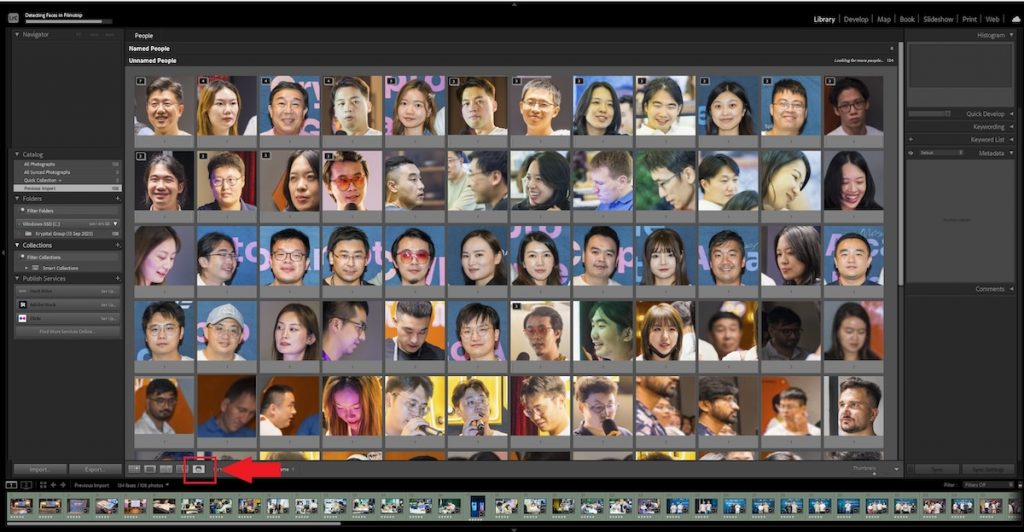Switch to the Web module
The image size is (1024, 532).
993,20
